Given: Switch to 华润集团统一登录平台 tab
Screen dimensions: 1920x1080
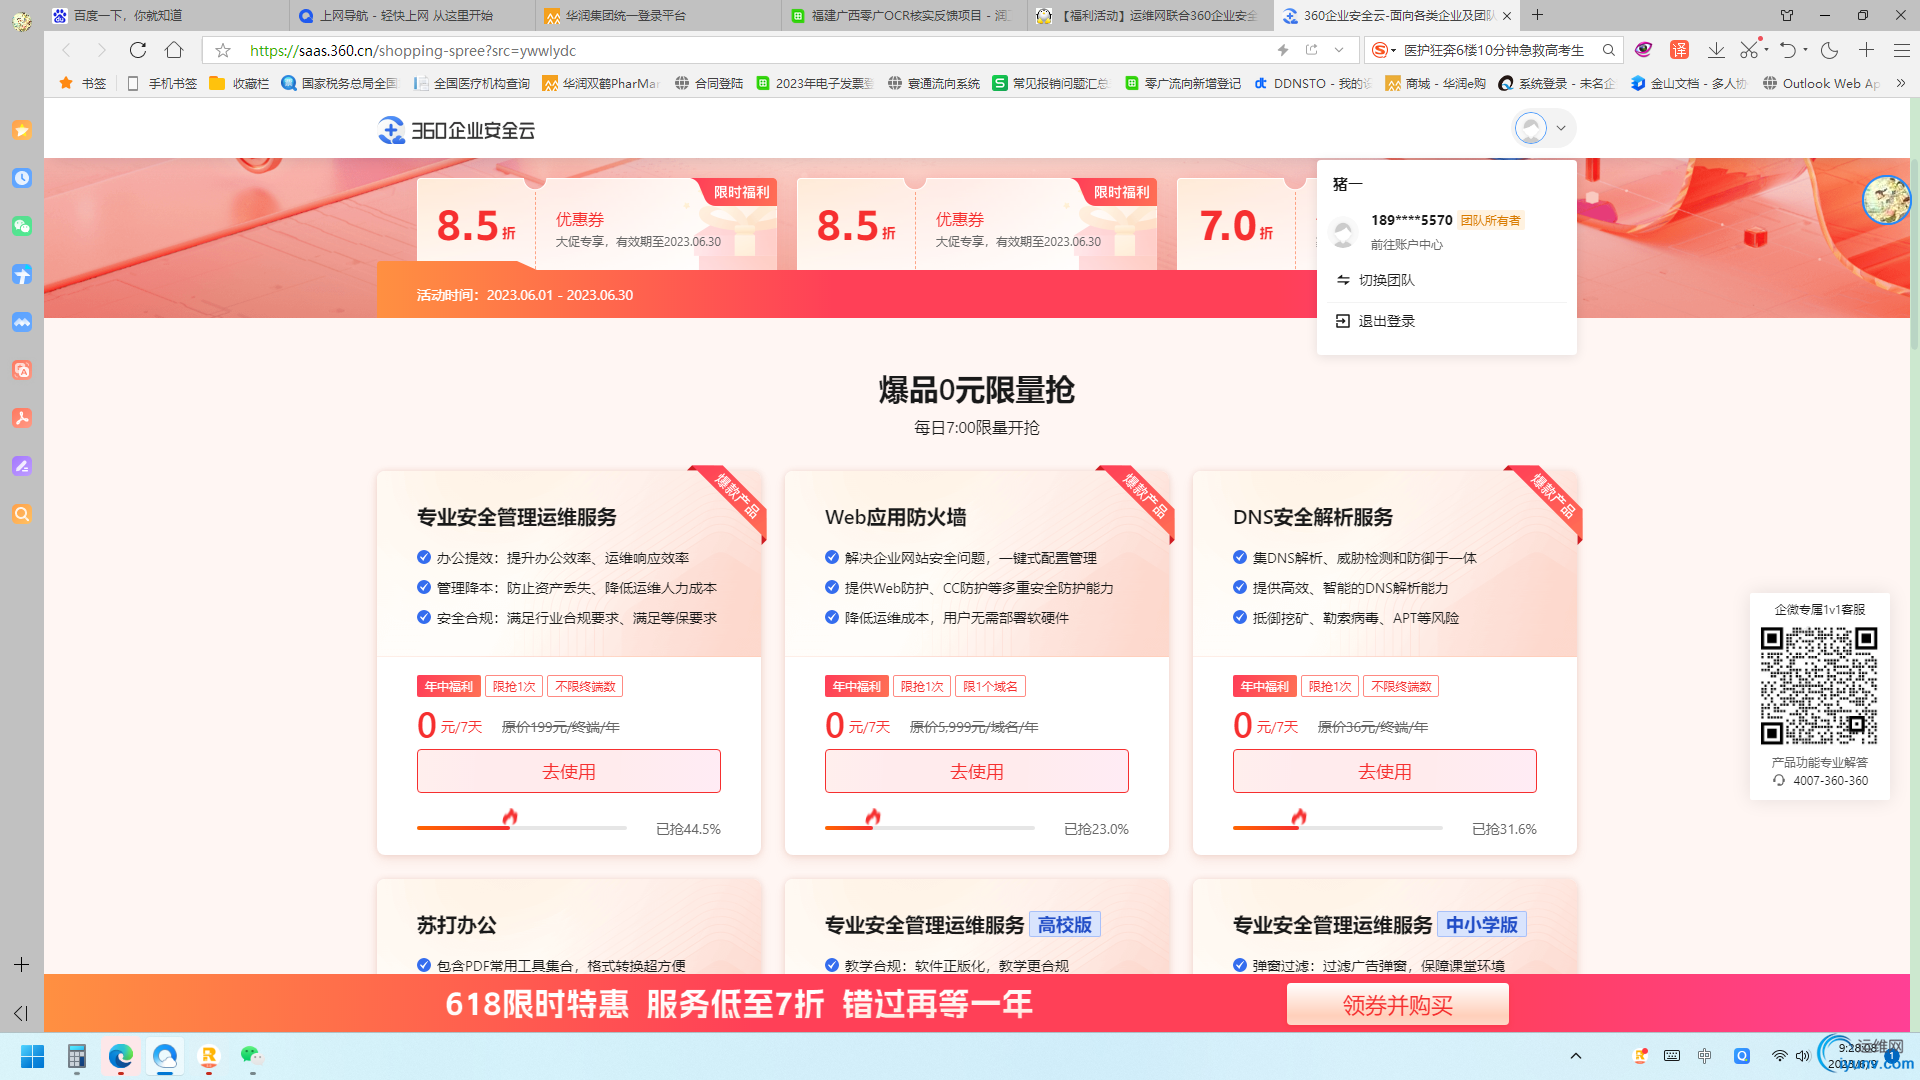Looking at the screenshot, I should (658, 15).
